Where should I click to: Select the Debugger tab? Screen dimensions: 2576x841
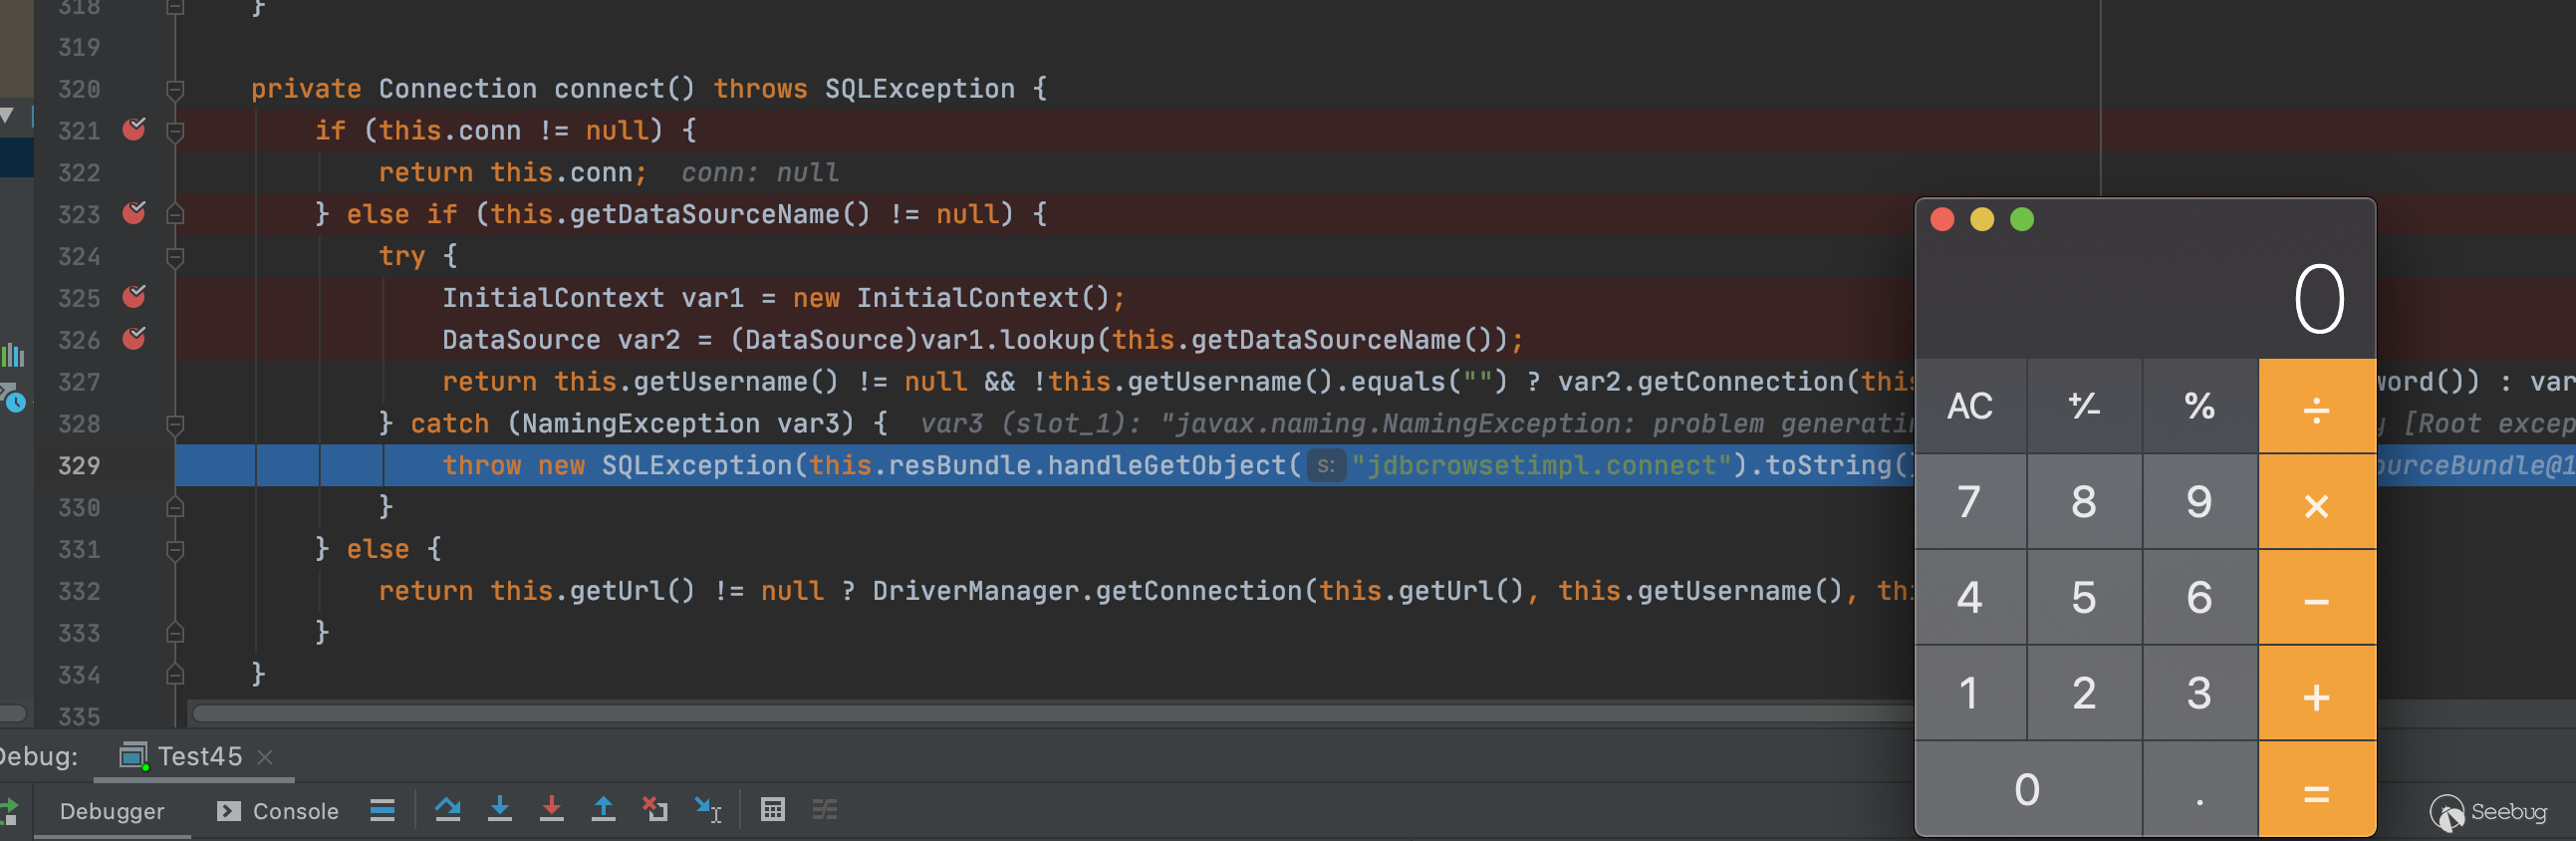pos(111,810)
